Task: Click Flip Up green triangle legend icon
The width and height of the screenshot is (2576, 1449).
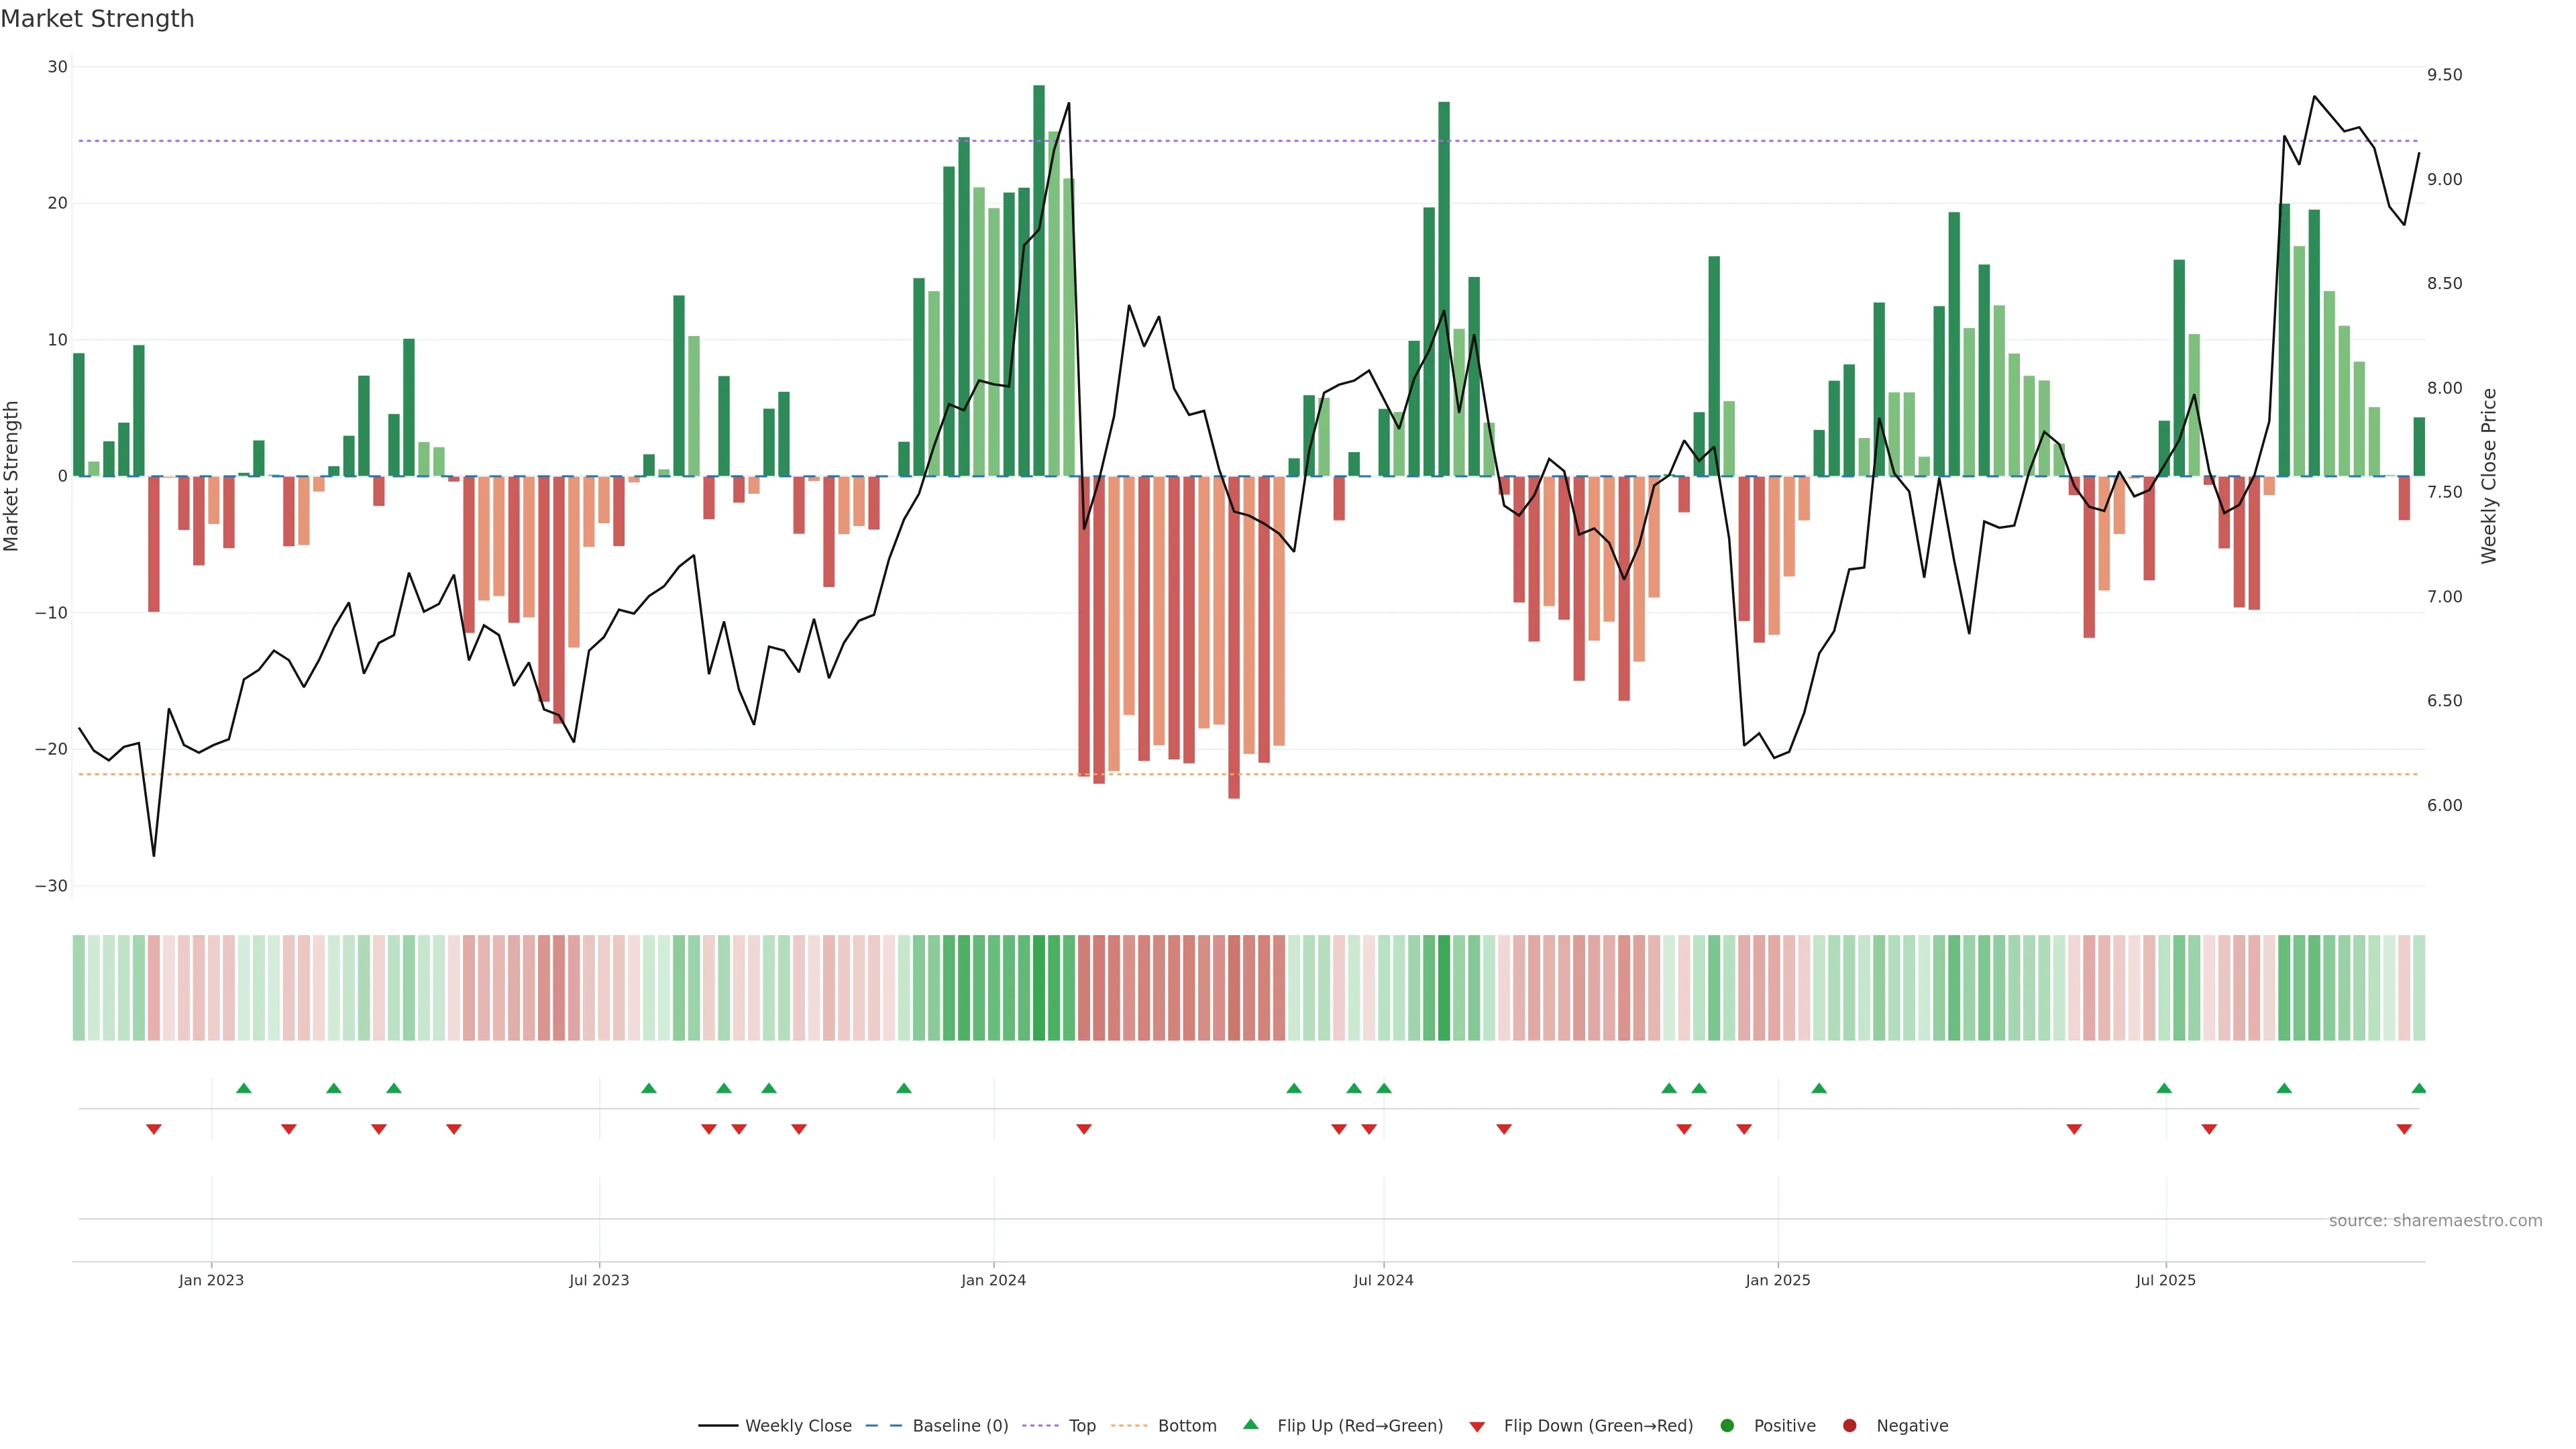Action: (1250, 1425)
